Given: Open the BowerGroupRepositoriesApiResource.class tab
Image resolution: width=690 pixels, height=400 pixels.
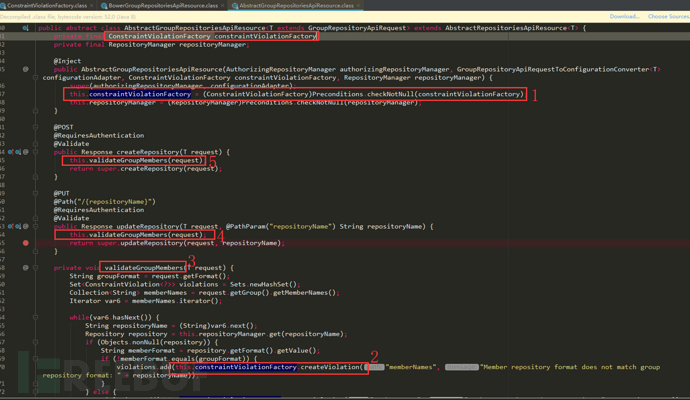Looking at the screenshot, I should (x=163, y=5).
